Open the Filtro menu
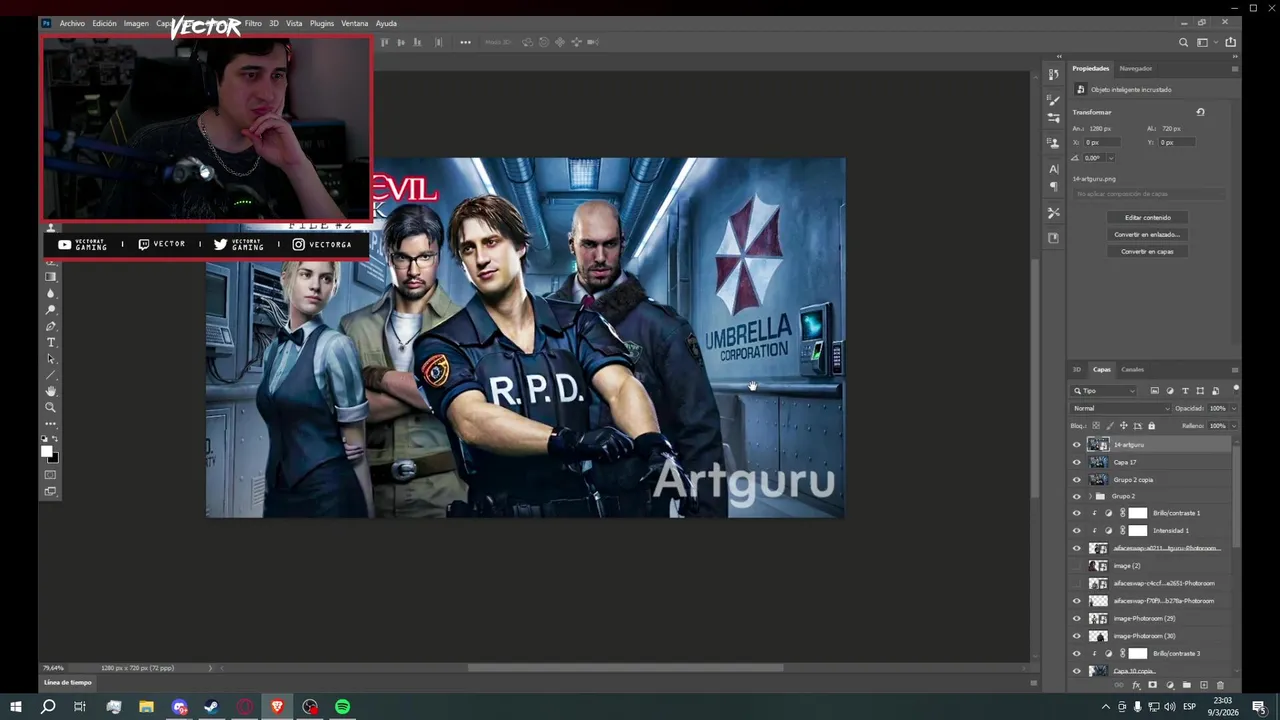 click(253, 23)
